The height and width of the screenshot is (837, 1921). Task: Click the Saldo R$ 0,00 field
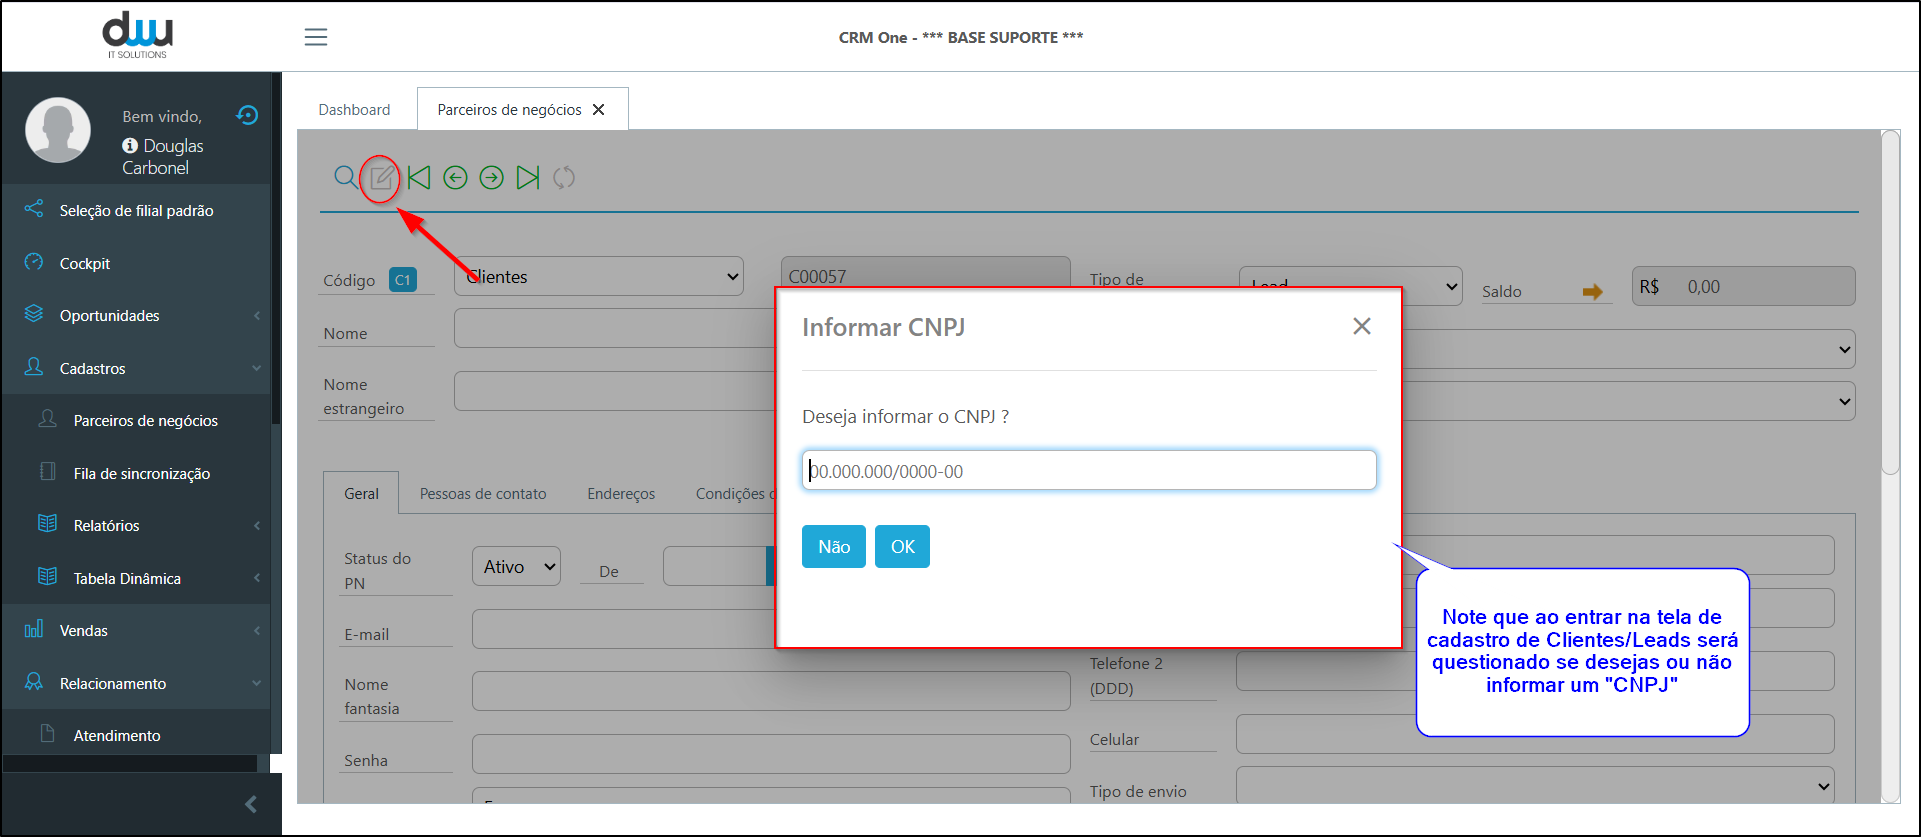click(1743, 286)
